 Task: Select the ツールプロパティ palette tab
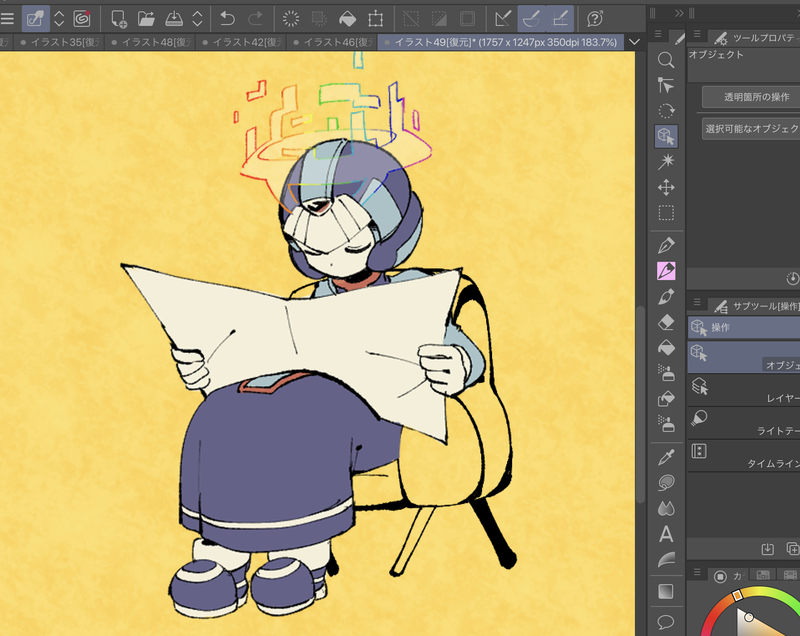756,38
